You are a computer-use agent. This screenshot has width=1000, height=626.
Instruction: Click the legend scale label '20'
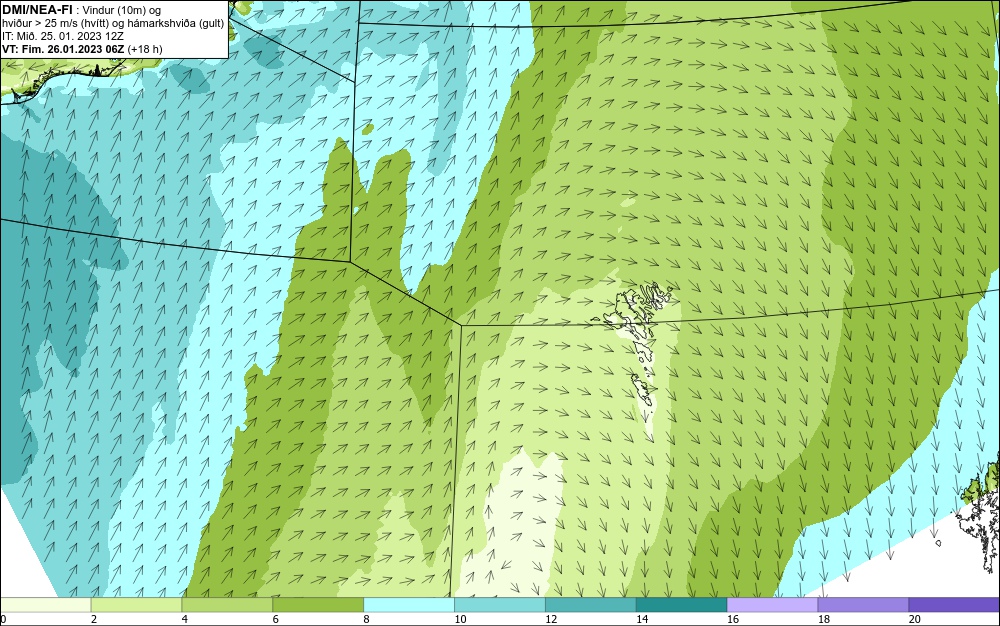[x=915, y=619]
